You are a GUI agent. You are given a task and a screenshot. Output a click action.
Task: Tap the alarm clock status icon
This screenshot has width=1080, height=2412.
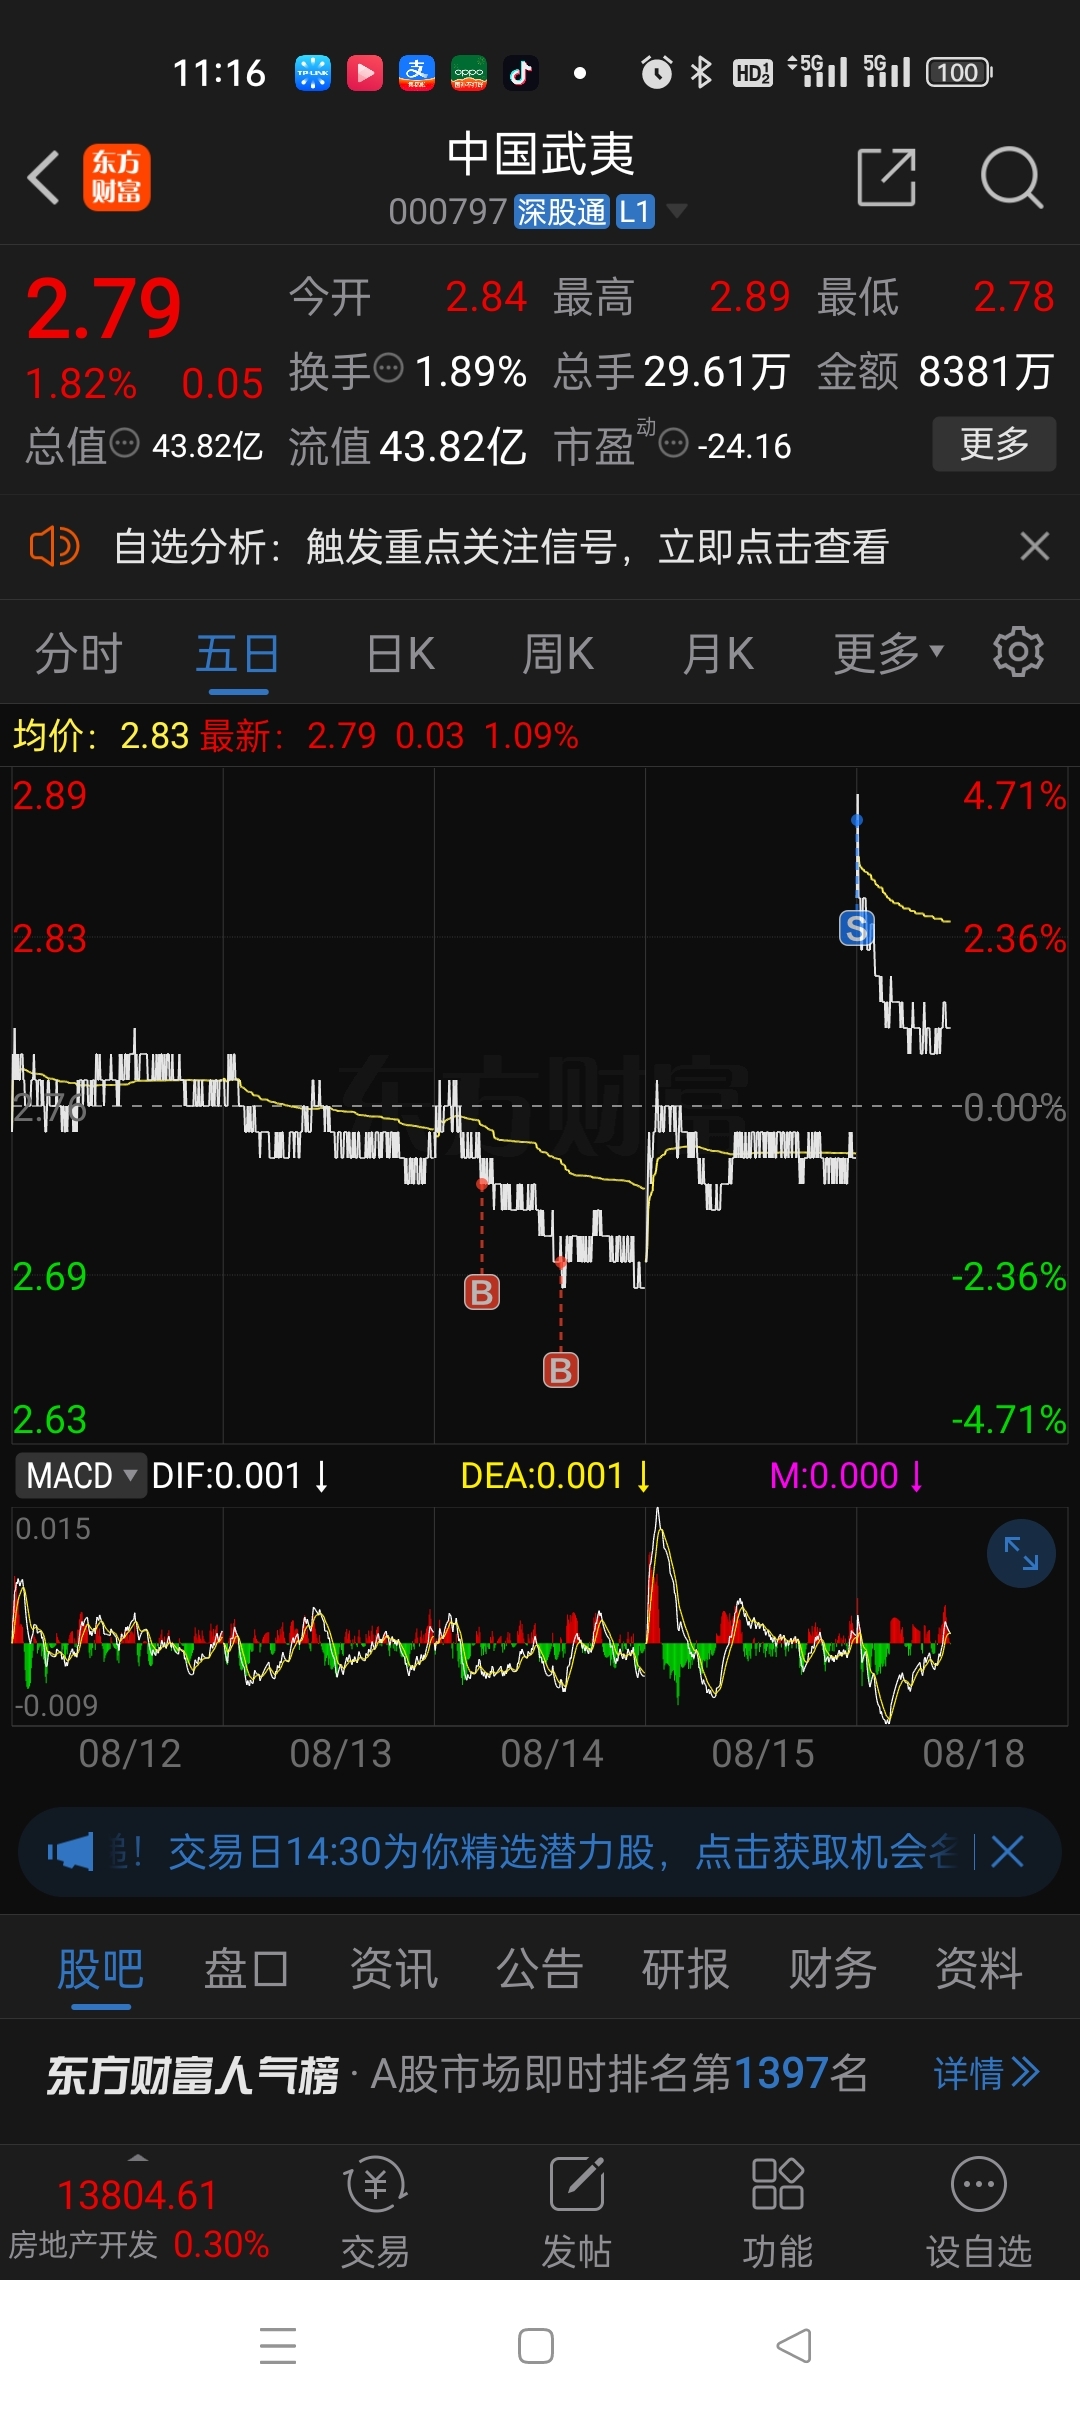pos(657,72)
